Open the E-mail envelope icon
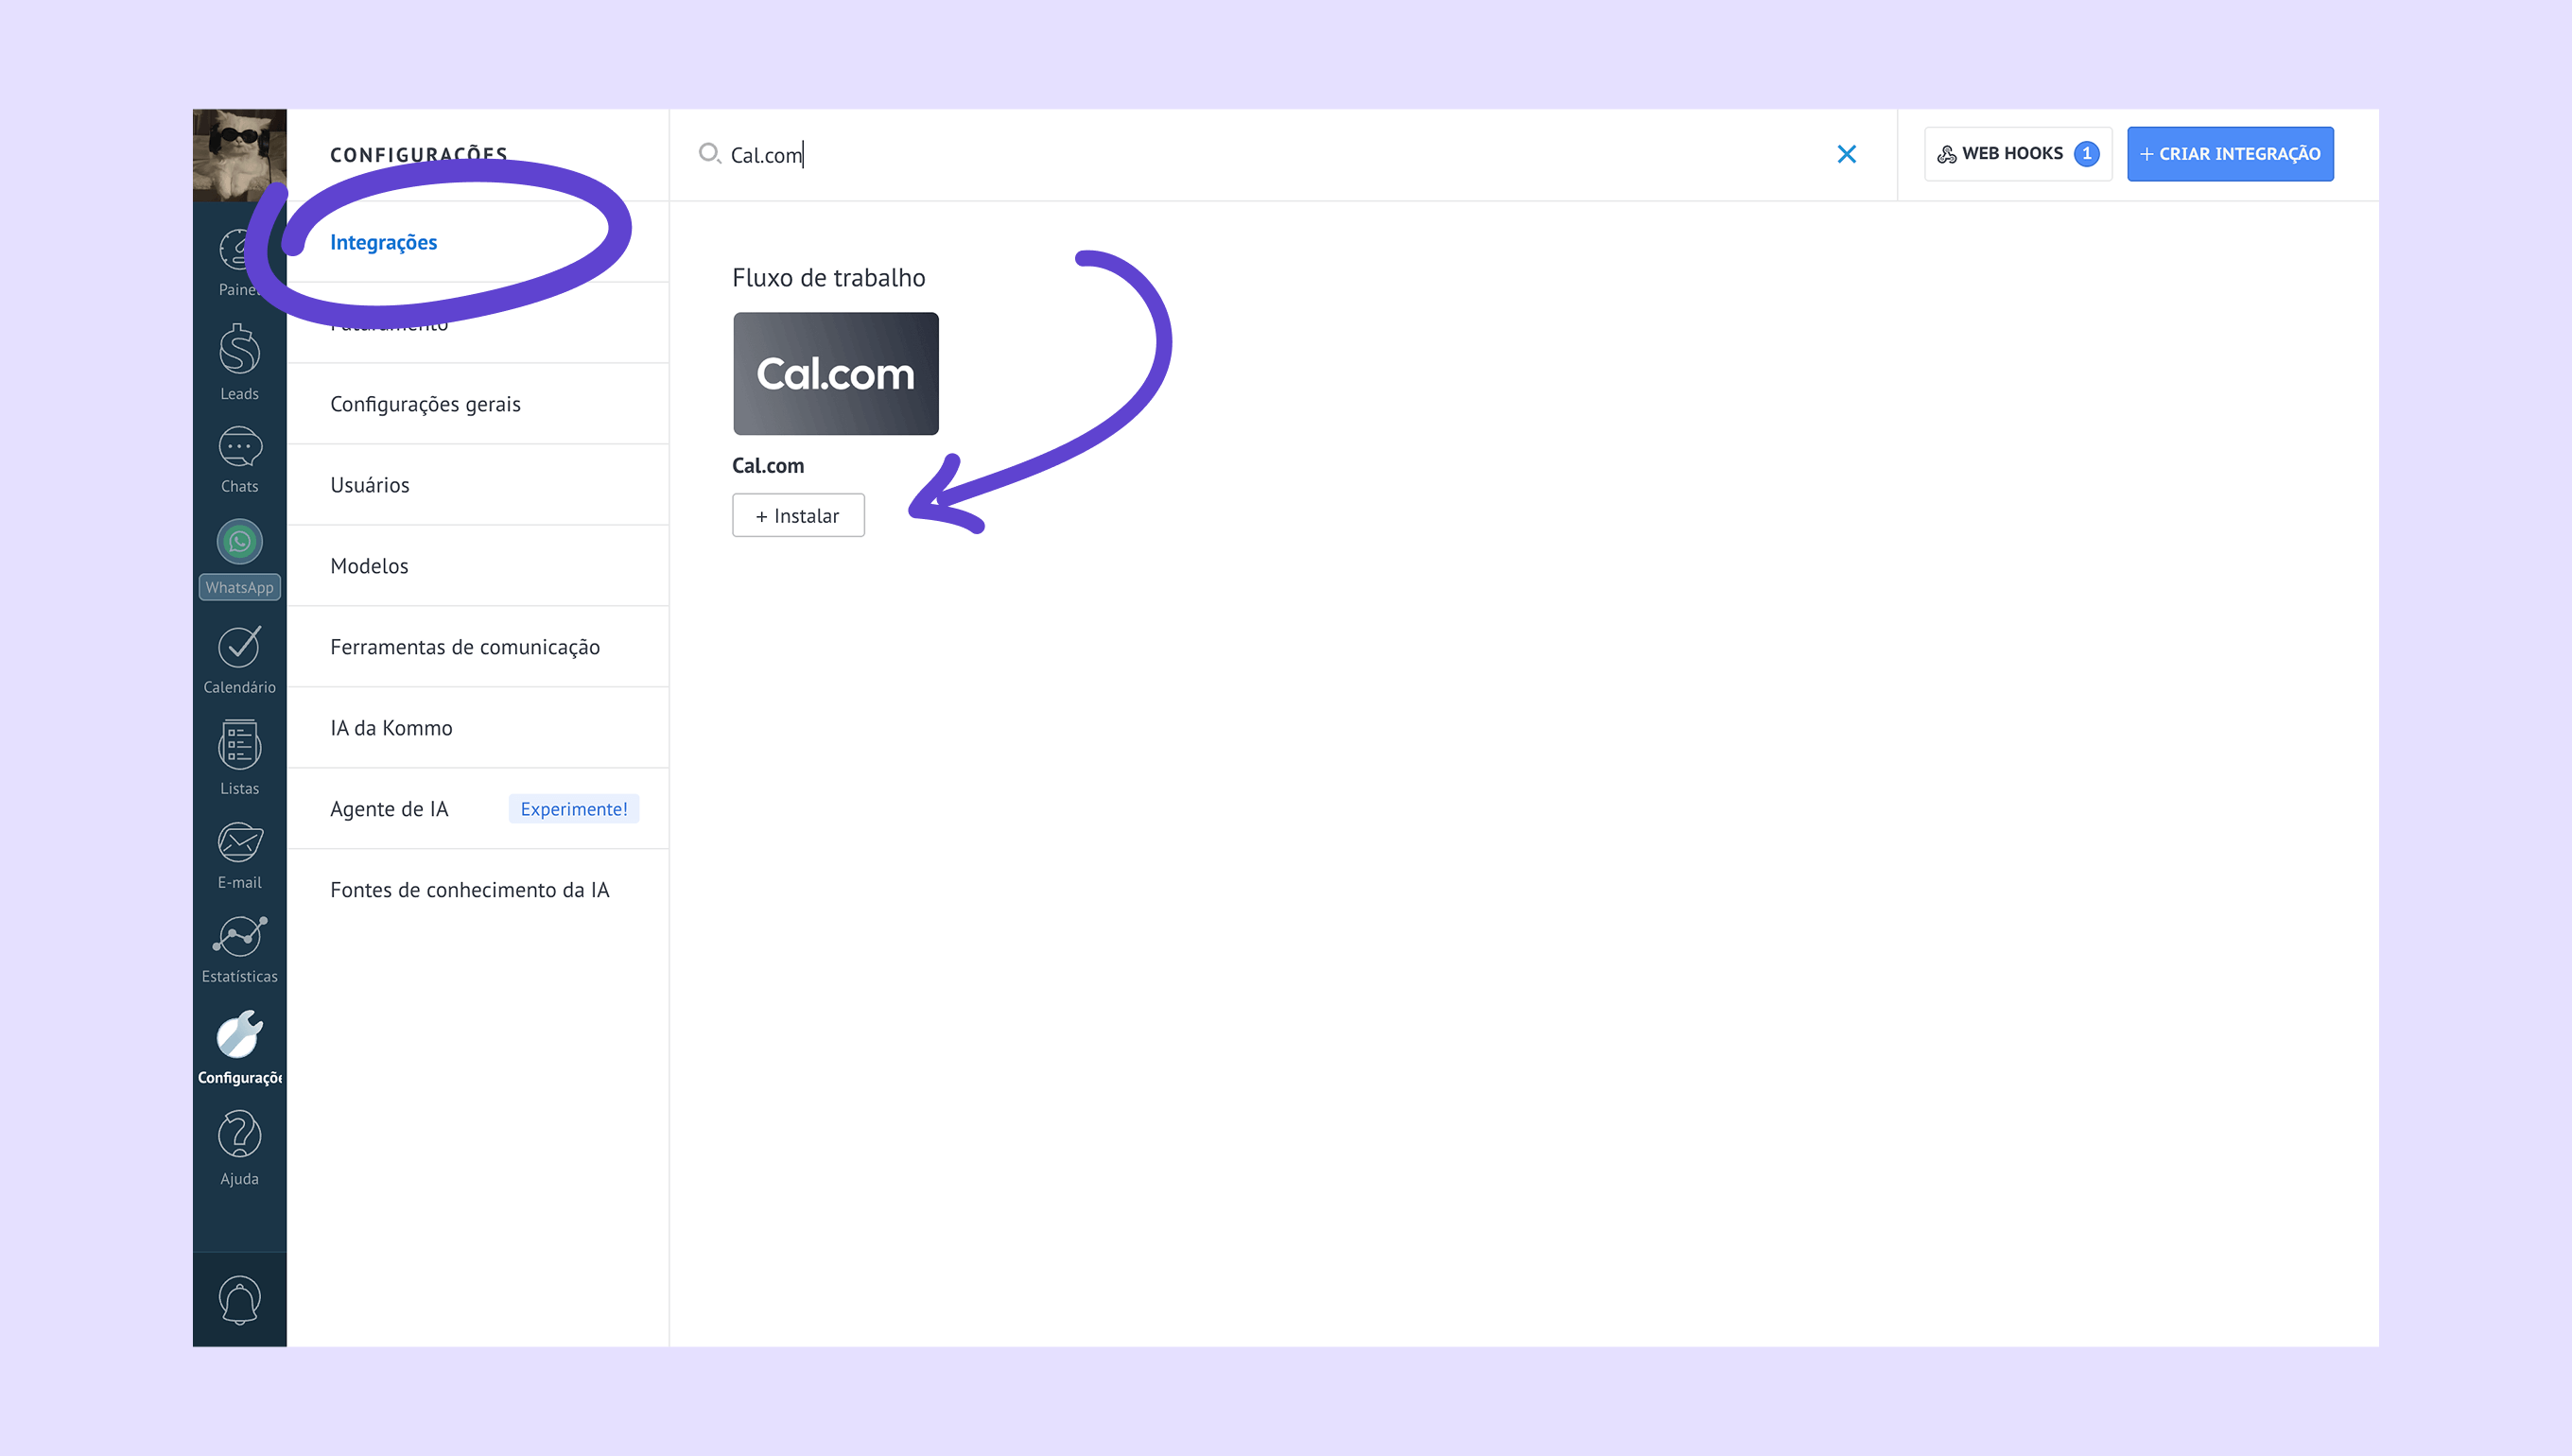Screen dimensions: 2572x1456 (x=239, y=844)
